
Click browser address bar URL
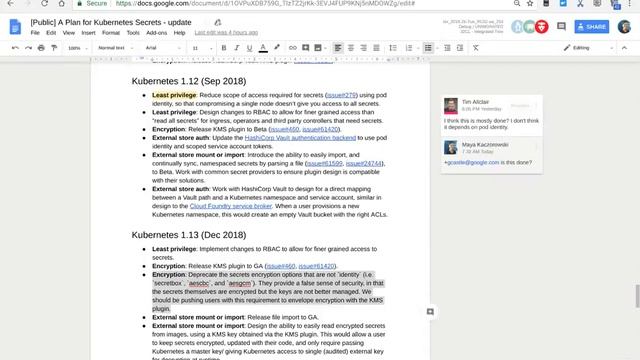265,4
